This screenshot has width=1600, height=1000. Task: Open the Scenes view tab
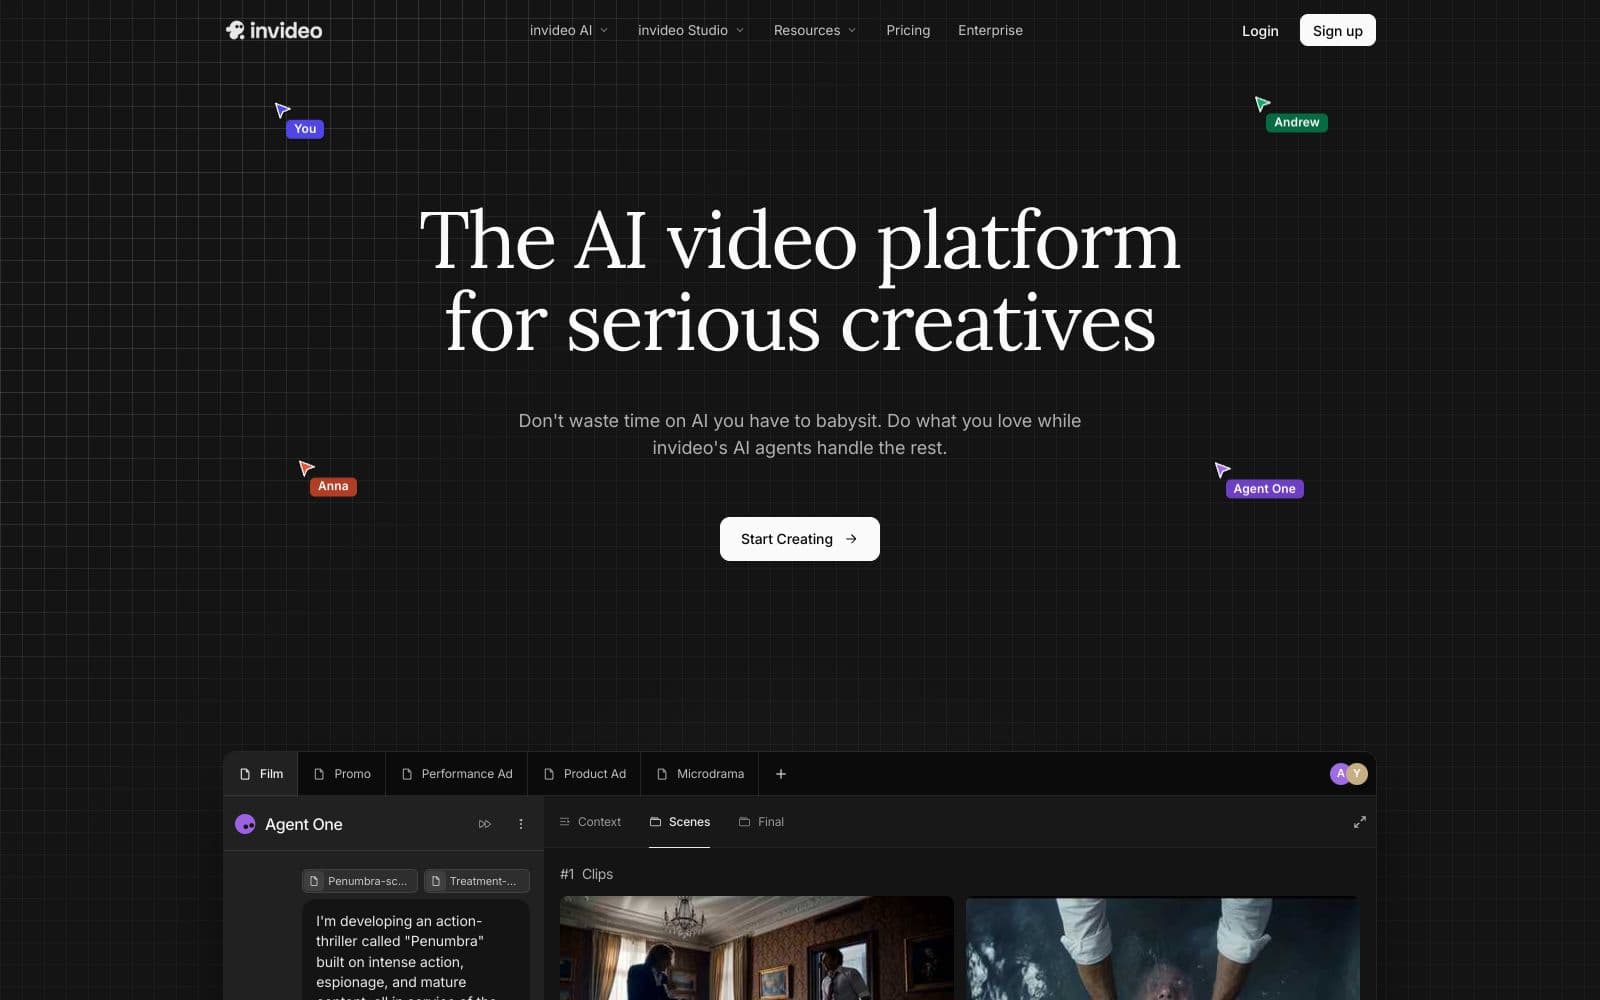[x=680, y=822]
